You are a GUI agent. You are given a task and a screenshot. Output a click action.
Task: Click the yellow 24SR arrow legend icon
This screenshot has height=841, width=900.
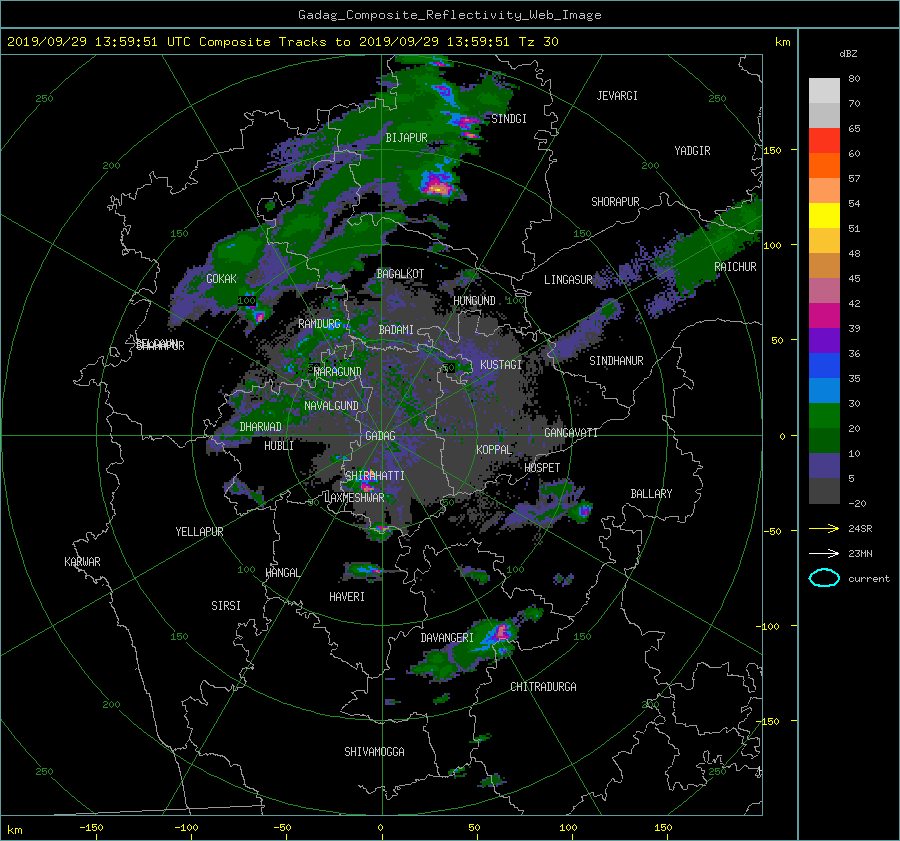pyautogui.click(x=824, y=528)
